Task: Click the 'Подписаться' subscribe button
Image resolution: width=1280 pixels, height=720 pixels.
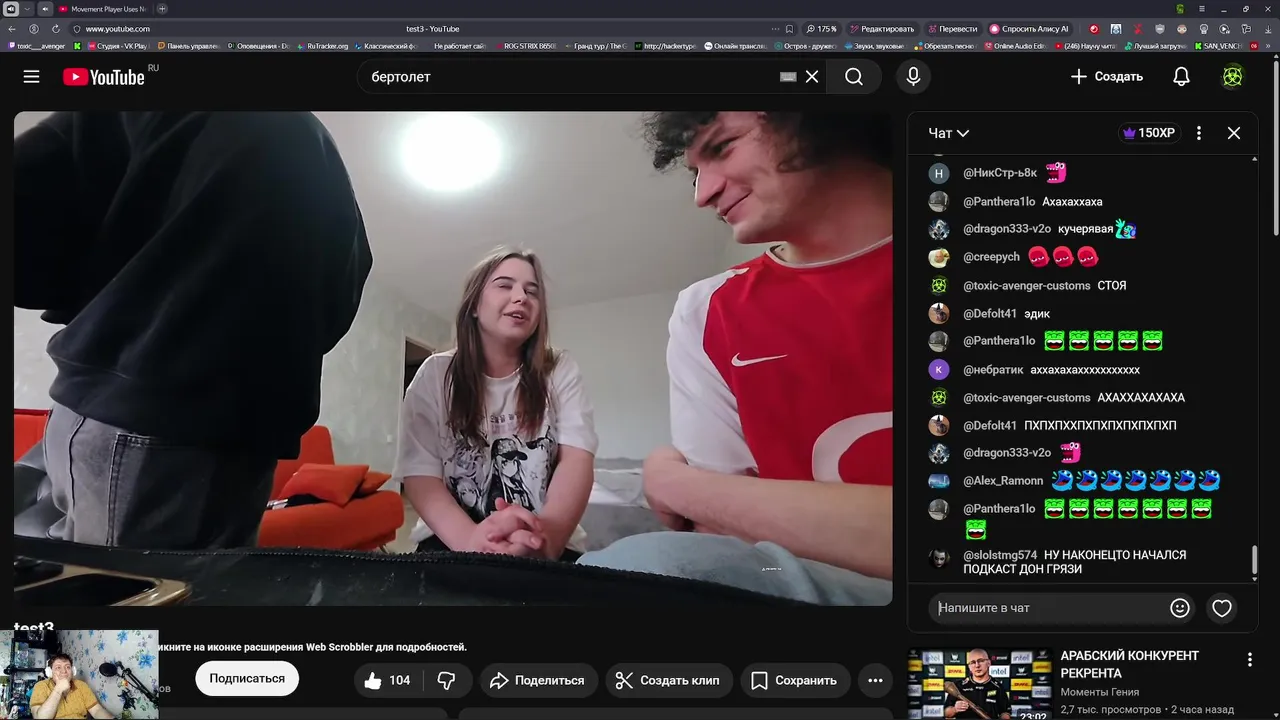Action: click(x=247, y=679)
